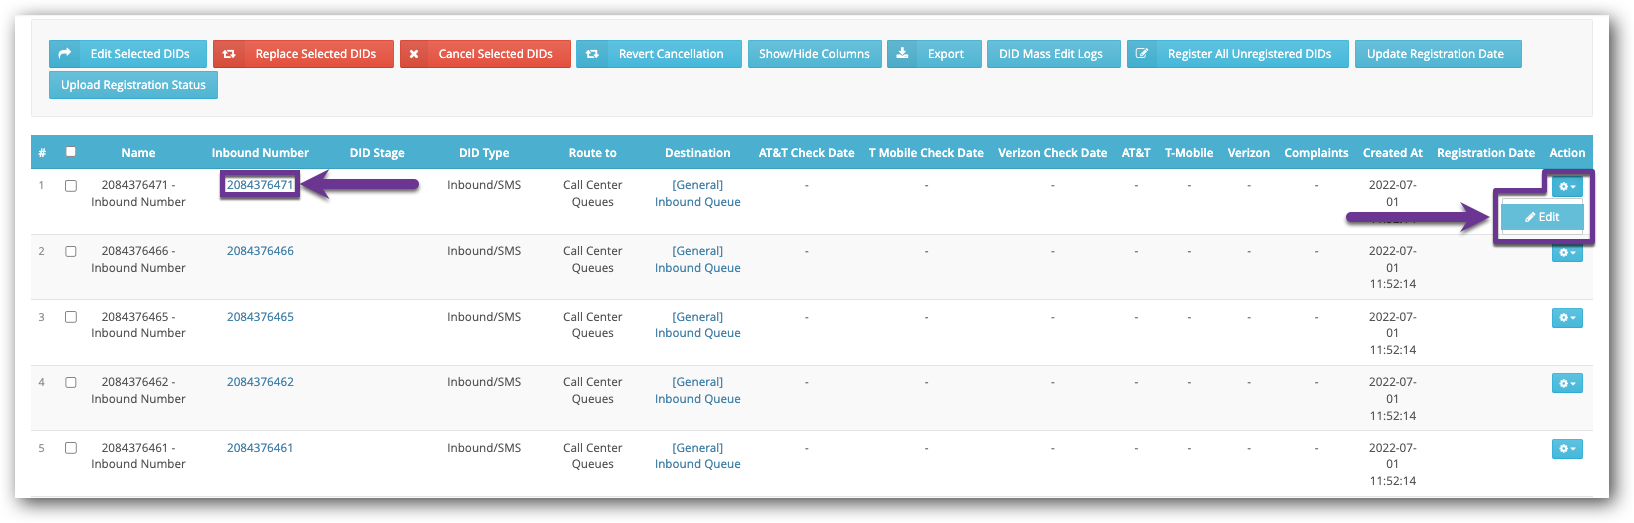Click the DID Stage column header
This screenshot has width=1634, height=523.
(x=377, y=153)
